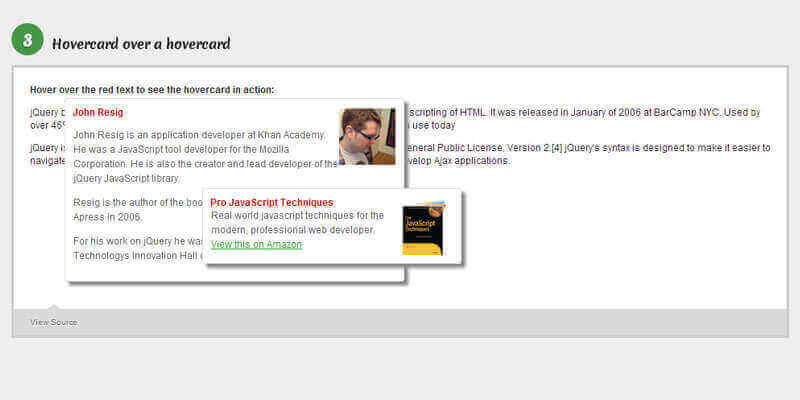The width and height of the screenshot is (800, 400).
Task: Open the View Source tab
Action: pyautogui.click(x=54, y=322)
